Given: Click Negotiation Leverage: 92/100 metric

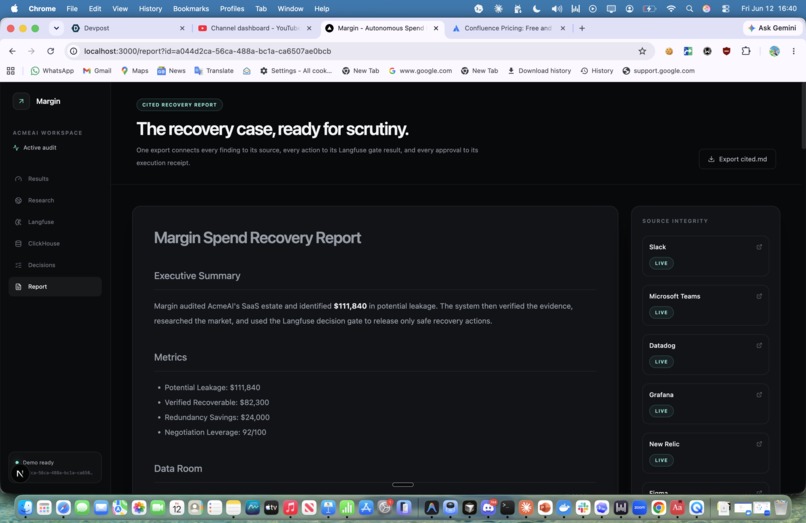Looking at the screenshot, I should (215, 432).
